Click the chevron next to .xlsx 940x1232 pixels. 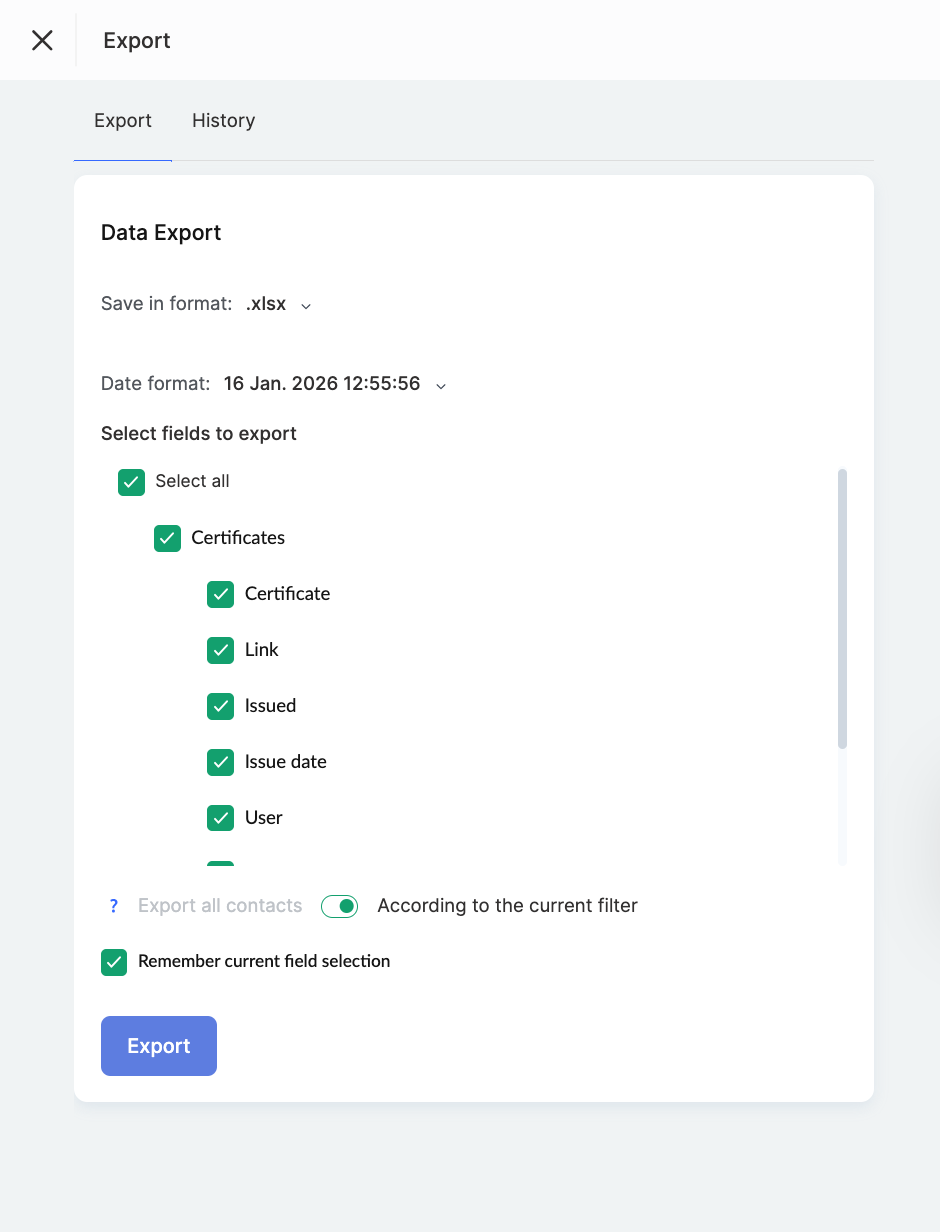[x=306, y=306]
